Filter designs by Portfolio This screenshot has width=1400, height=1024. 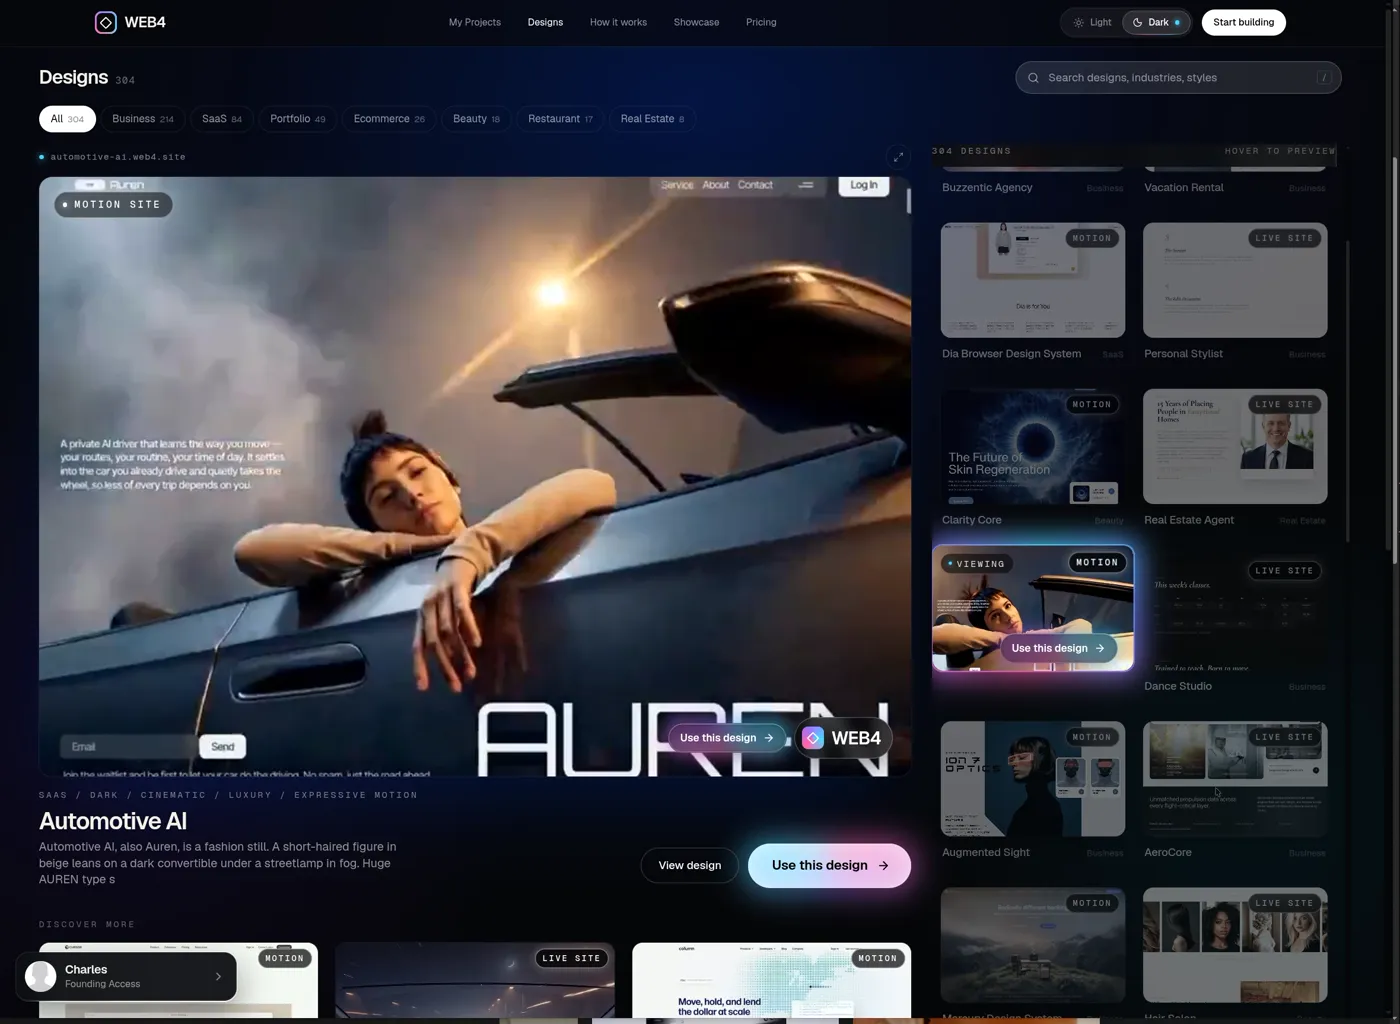coord(298,119)
